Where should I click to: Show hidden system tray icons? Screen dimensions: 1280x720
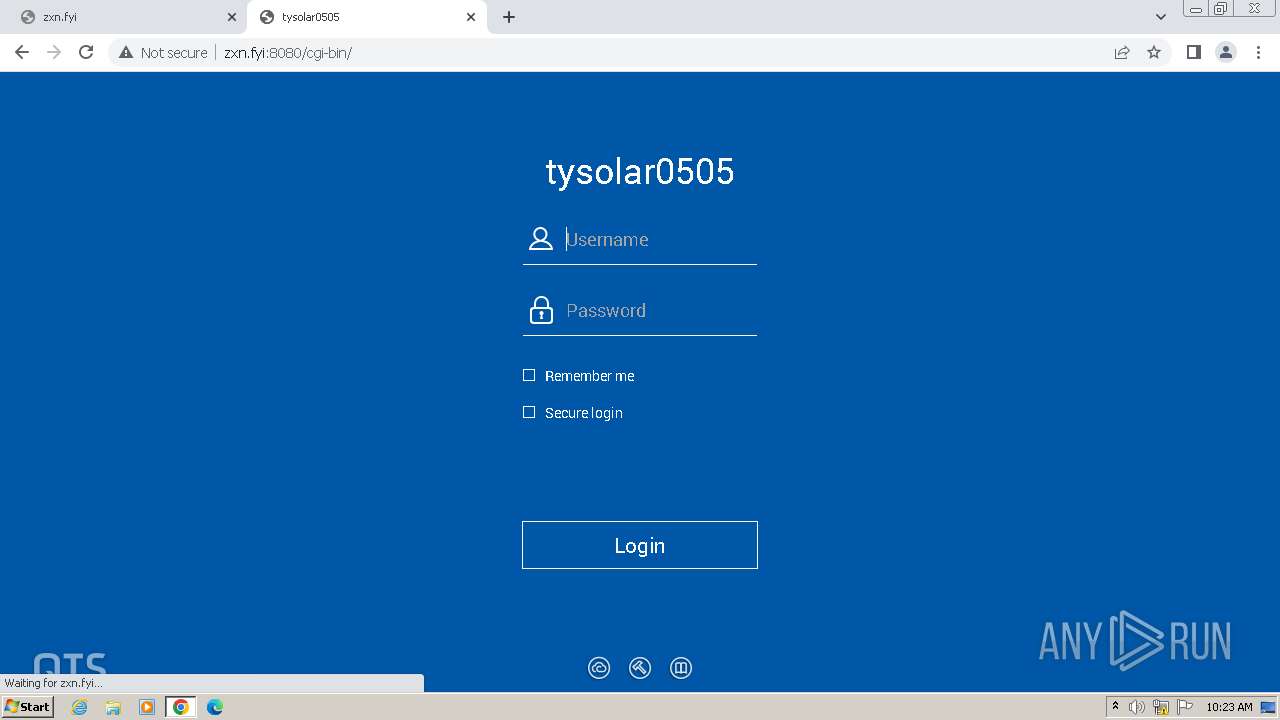coord(1115,706)
